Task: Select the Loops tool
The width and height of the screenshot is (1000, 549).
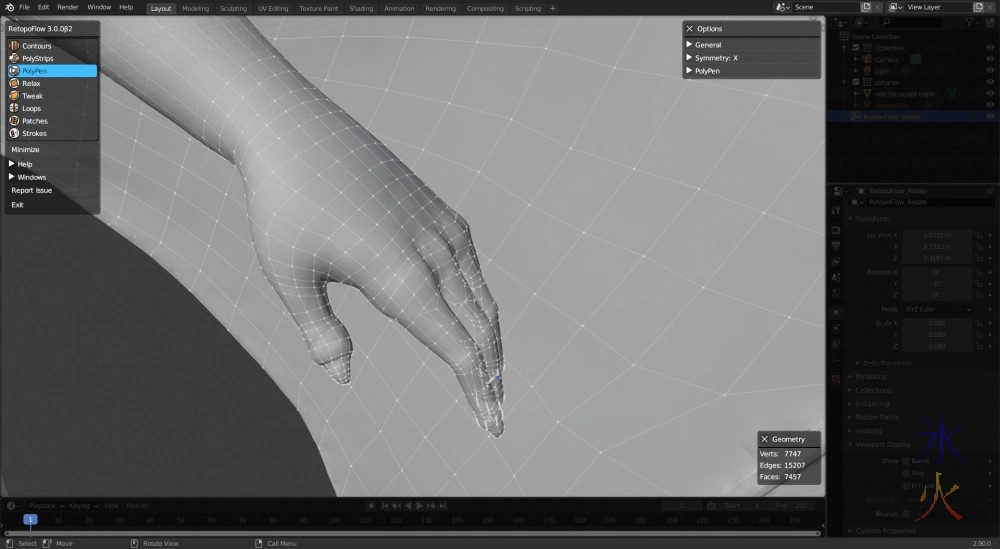Action: tap(31, 108)
